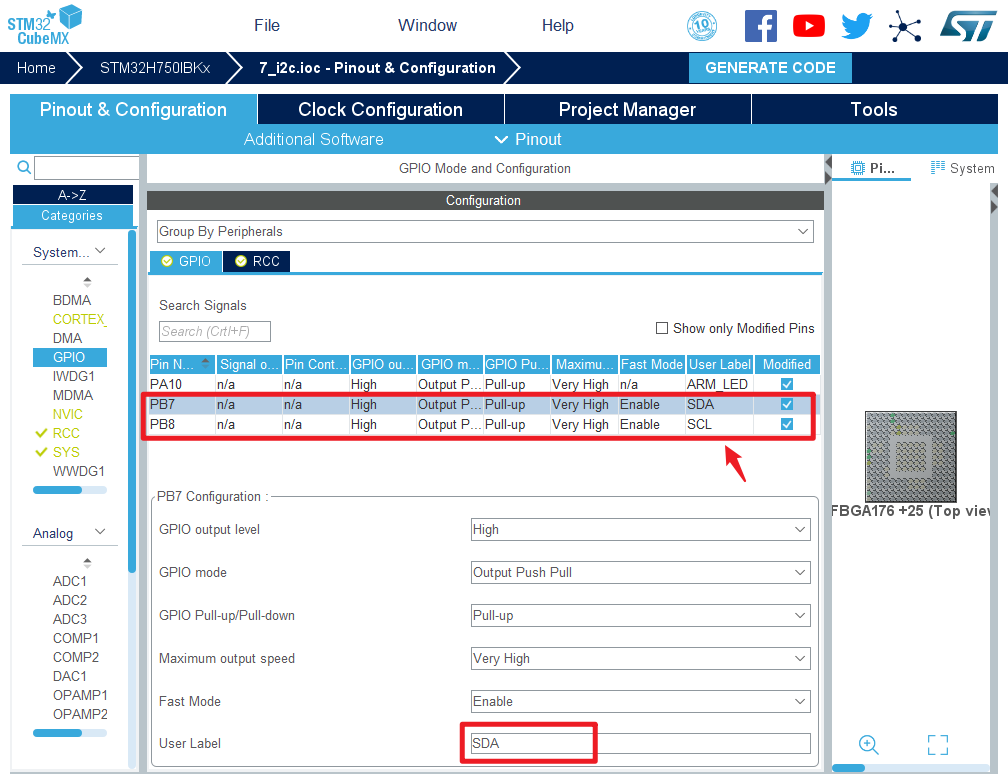This screenshot has width=1008, height=784.
Task: Toggle Modified checkbox for PB8 row
Action: (787, 424)
